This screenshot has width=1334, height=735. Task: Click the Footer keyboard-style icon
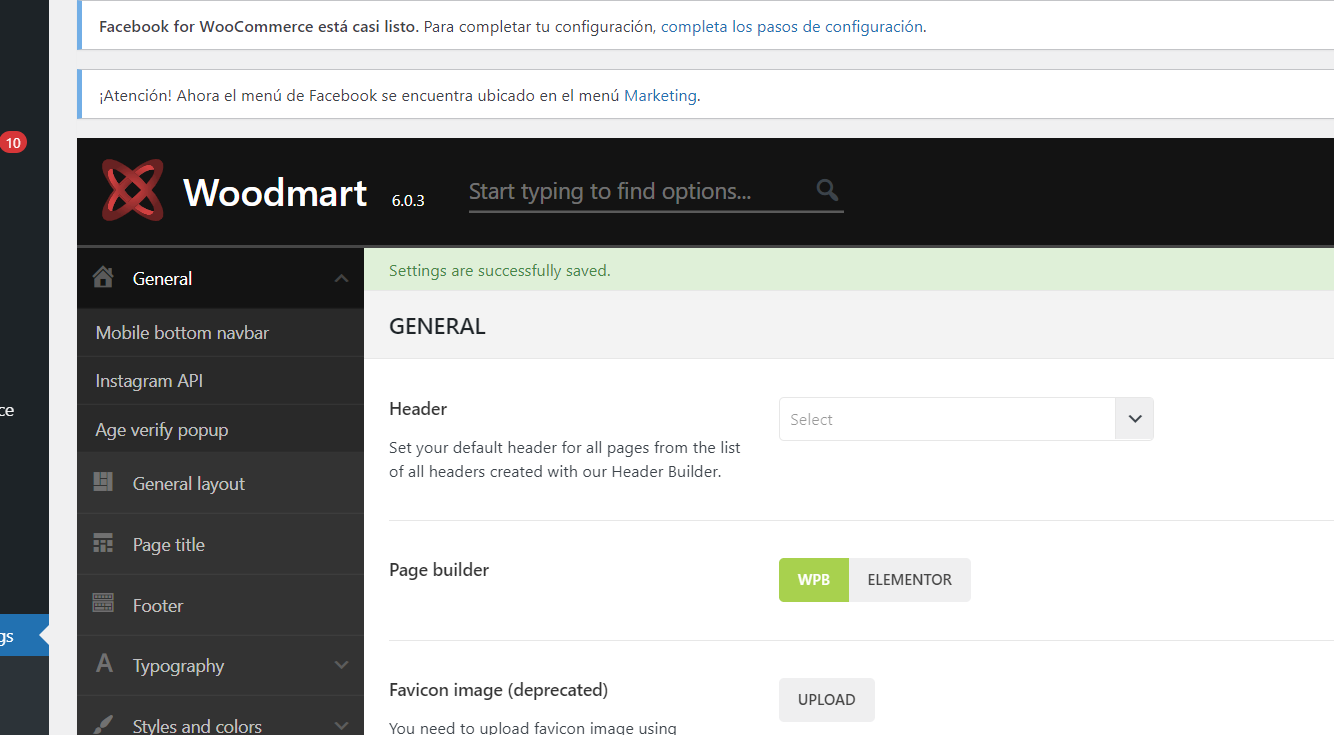103,603
